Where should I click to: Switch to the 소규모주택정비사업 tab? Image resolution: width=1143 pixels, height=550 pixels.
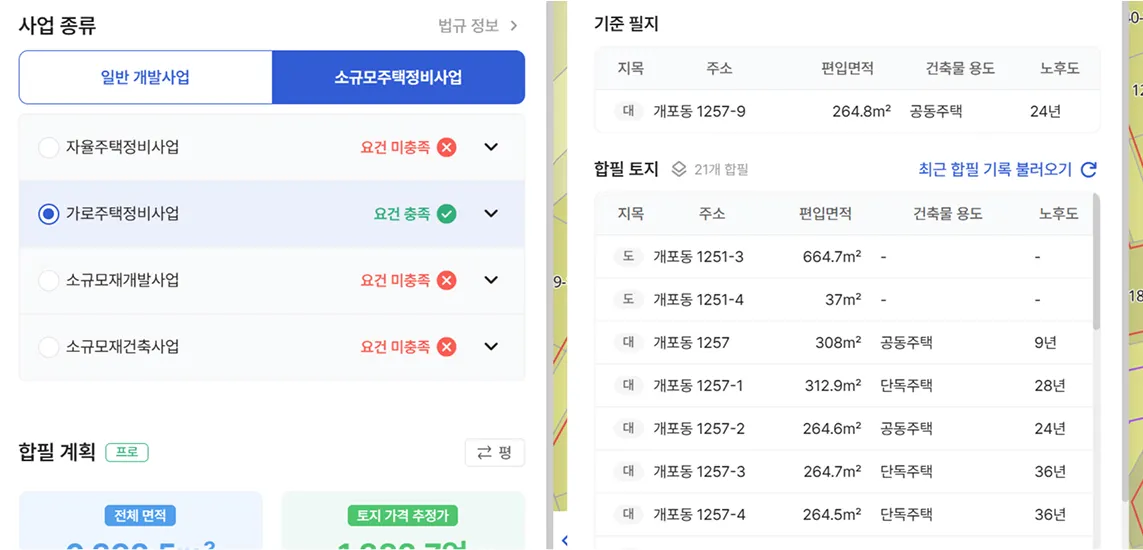pyautogui.click(x=398, y=77)
